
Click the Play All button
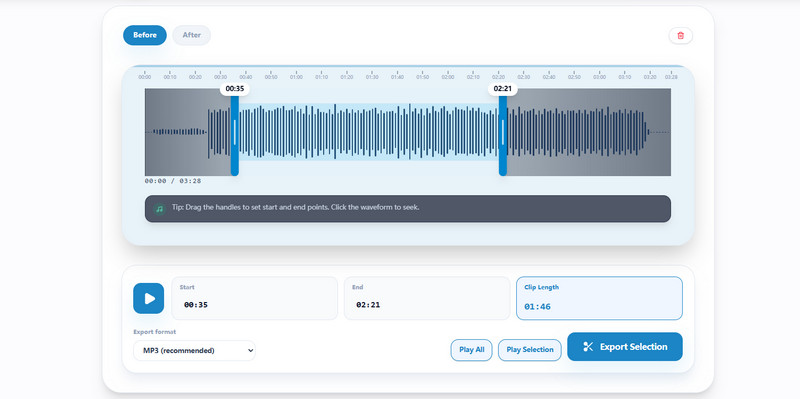pos(471,350)
